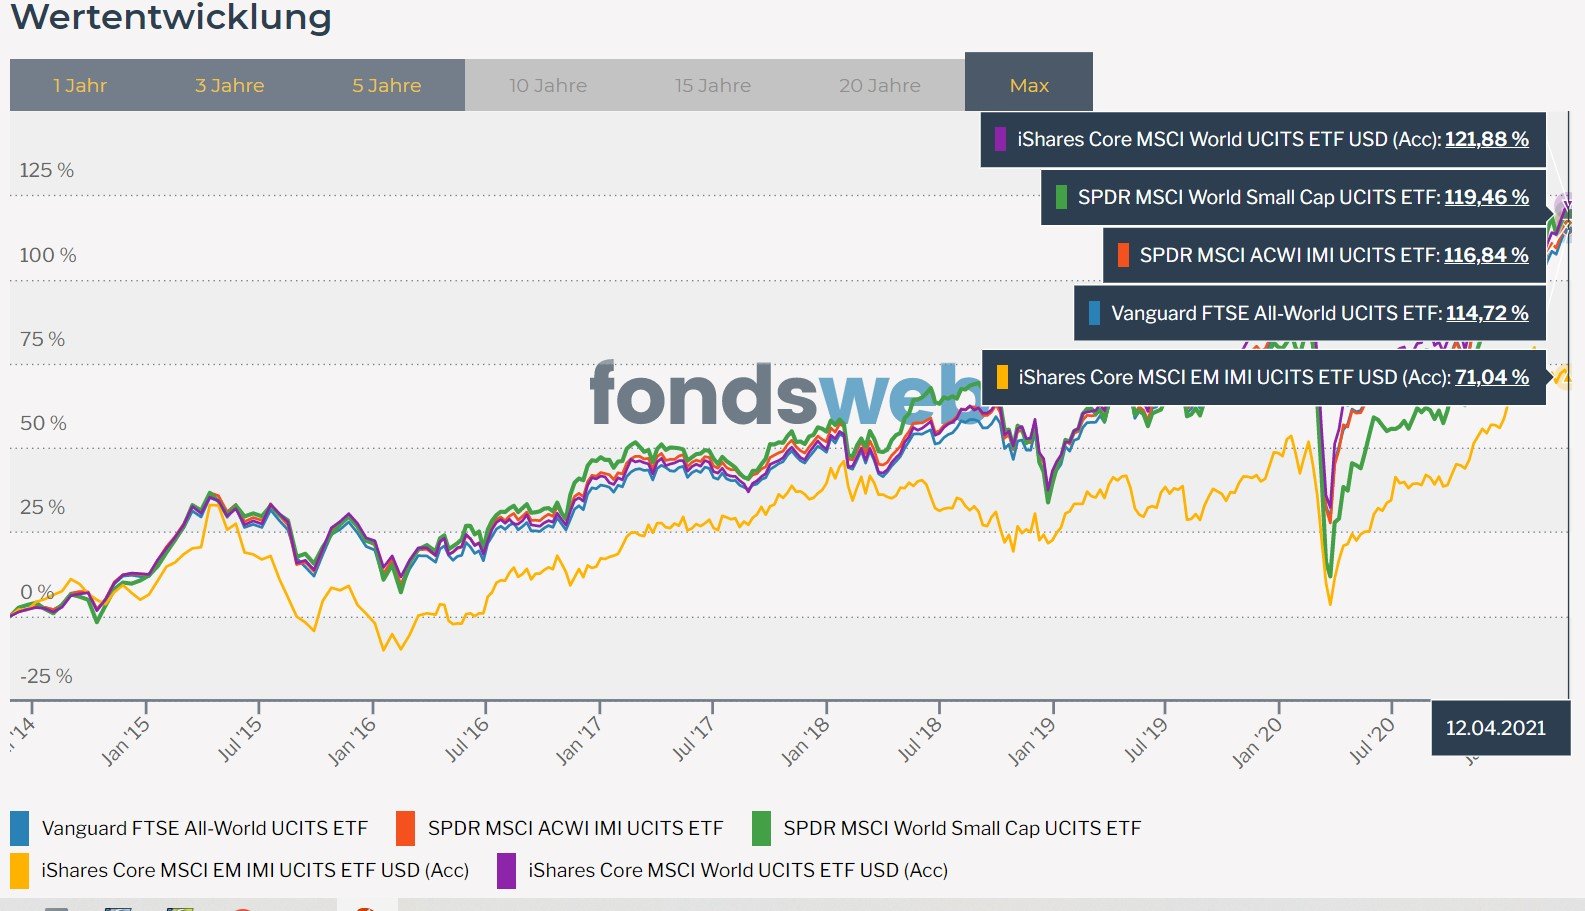Toggle iShares Core MSCI EM IMI yellow swatch
Image resolution: width=1585 pixels, height=911 pixels.
pos(20,870)
